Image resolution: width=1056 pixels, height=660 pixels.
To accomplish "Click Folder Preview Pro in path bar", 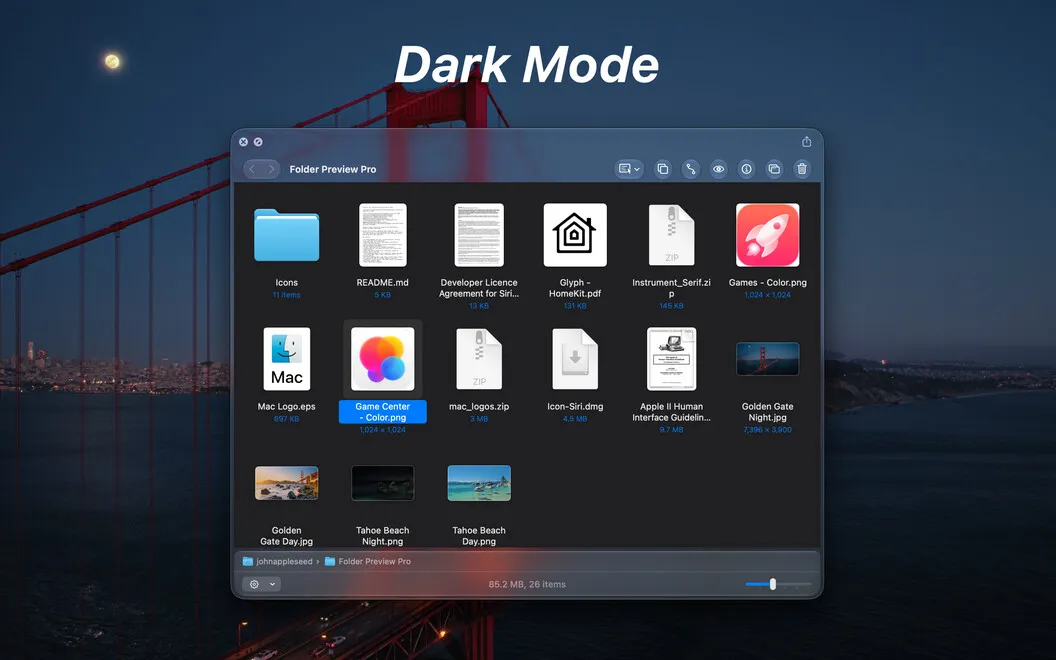I will tap(368, 561).
